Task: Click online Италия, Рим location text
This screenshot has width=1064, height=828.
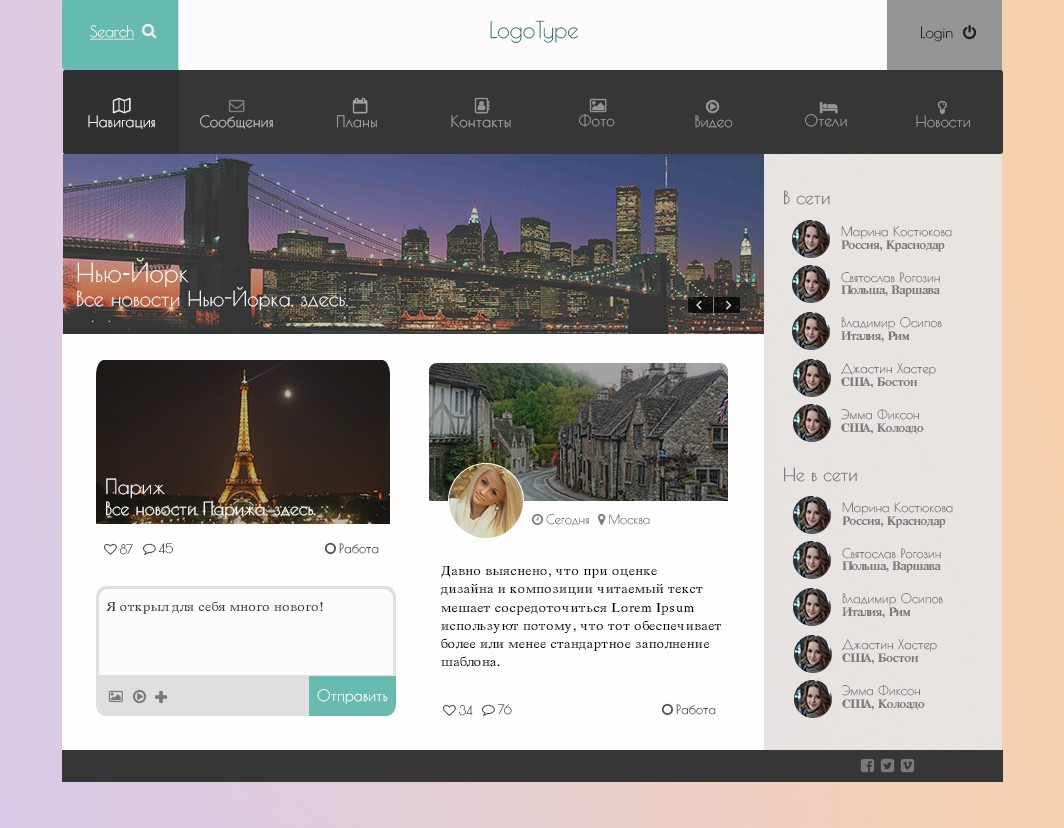Action: point(875,336)
